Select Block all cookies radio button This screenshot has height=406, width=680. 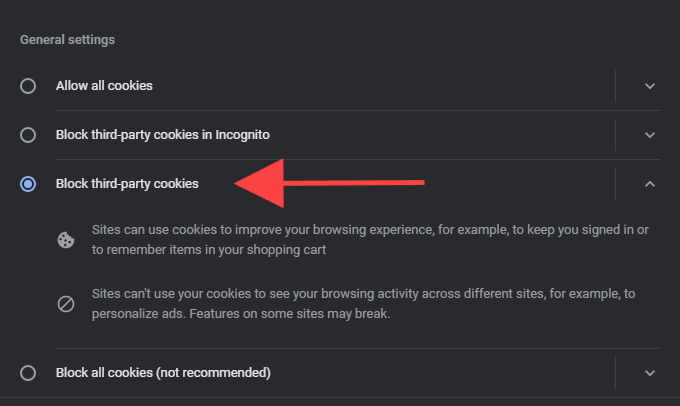point(28,373)
